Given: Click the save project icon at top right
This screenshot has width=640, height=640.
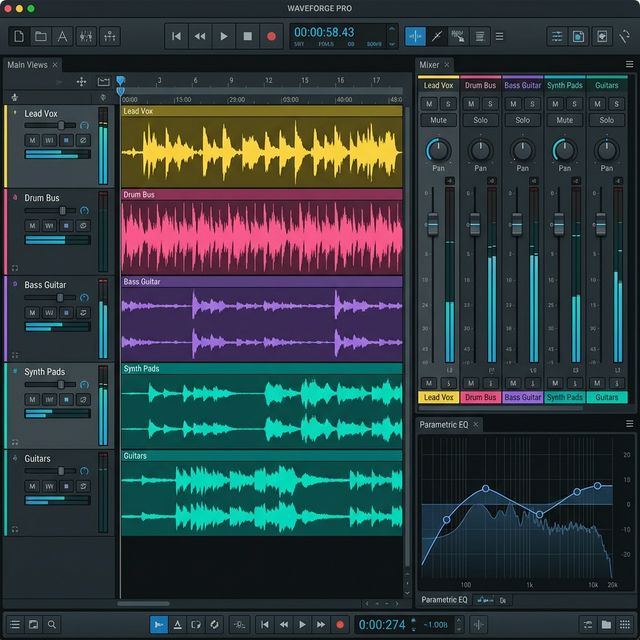Looking at the screenshot, I should tap(578, 36).
